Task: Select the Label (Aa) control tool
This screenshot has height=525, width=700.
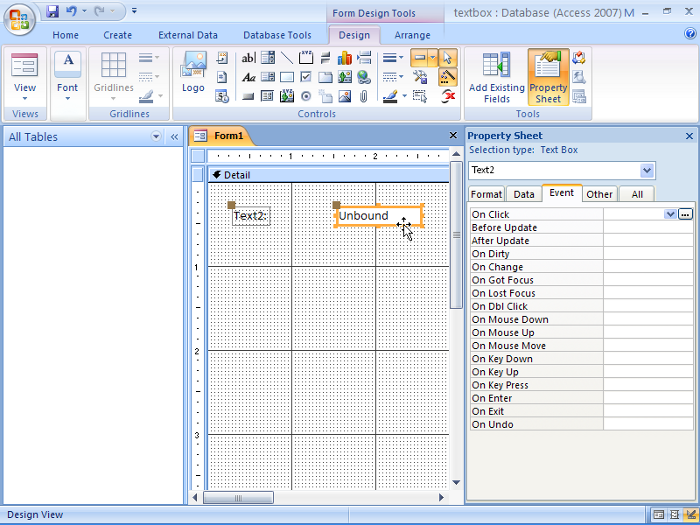Action: click(x=248, y=77)
